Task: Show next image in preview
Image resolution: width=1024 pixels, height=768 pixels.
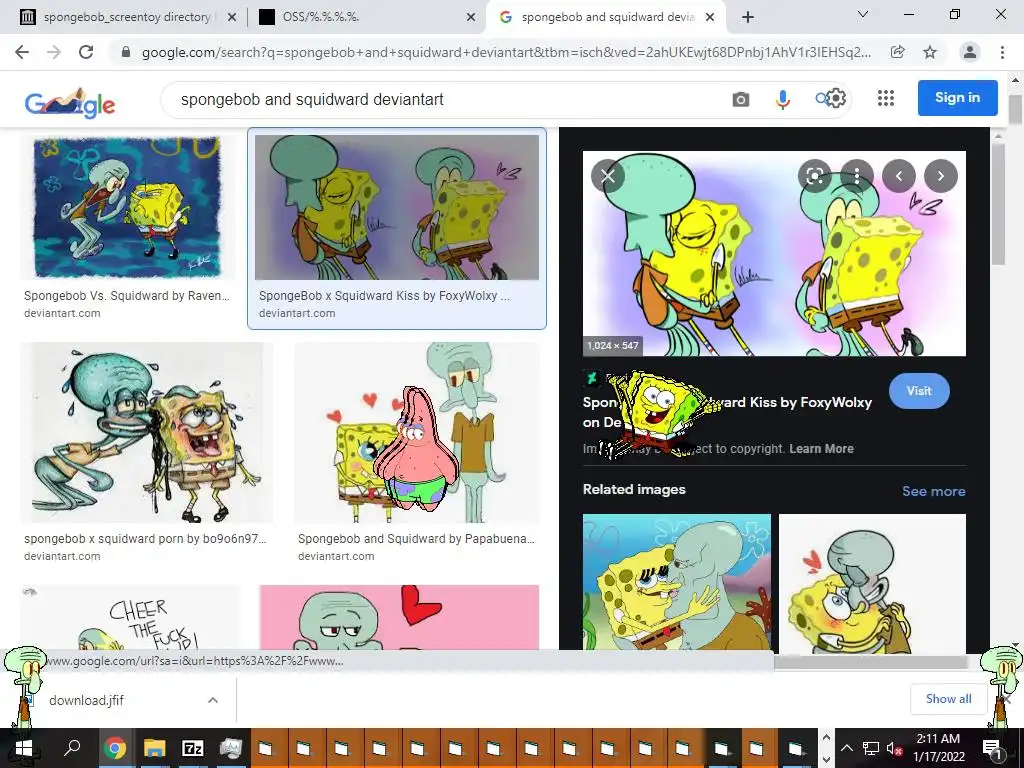Action: tap(940, 176)
